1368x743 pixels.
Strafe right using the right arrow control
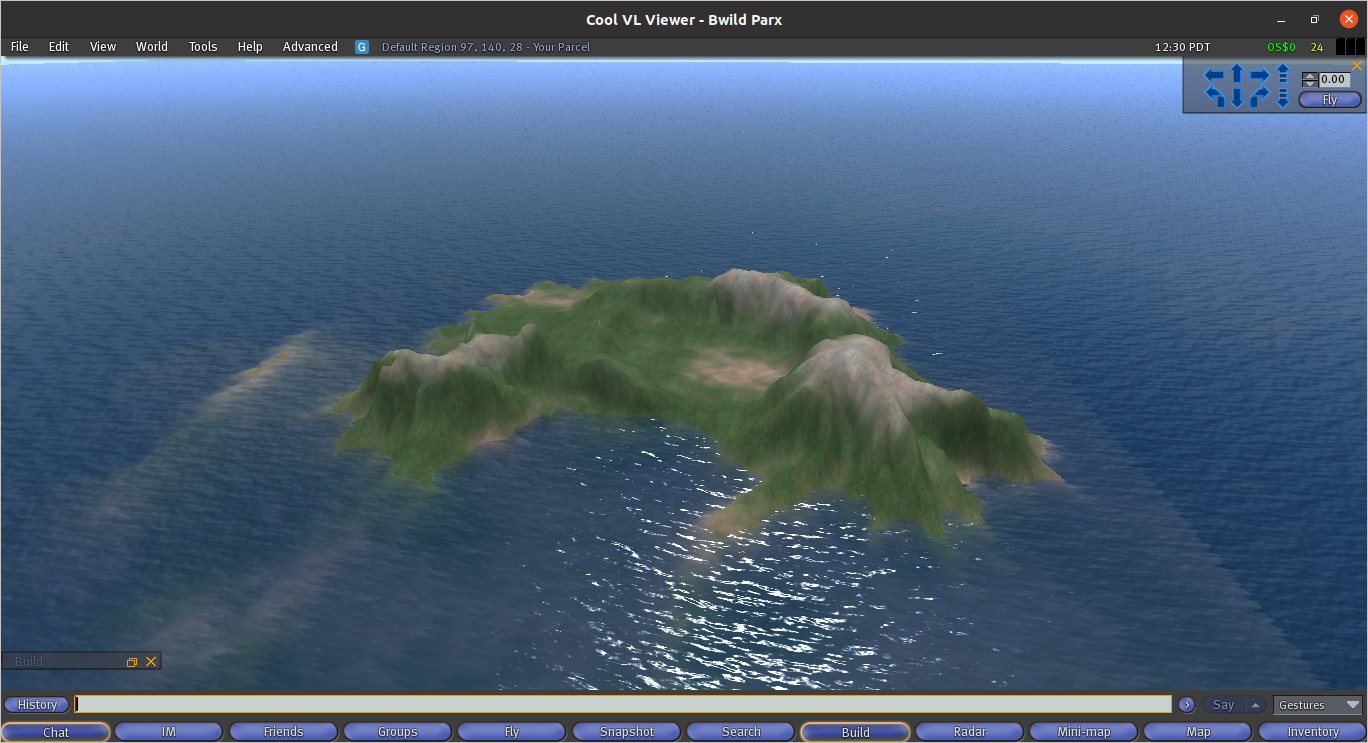(x=1259, y=75)
